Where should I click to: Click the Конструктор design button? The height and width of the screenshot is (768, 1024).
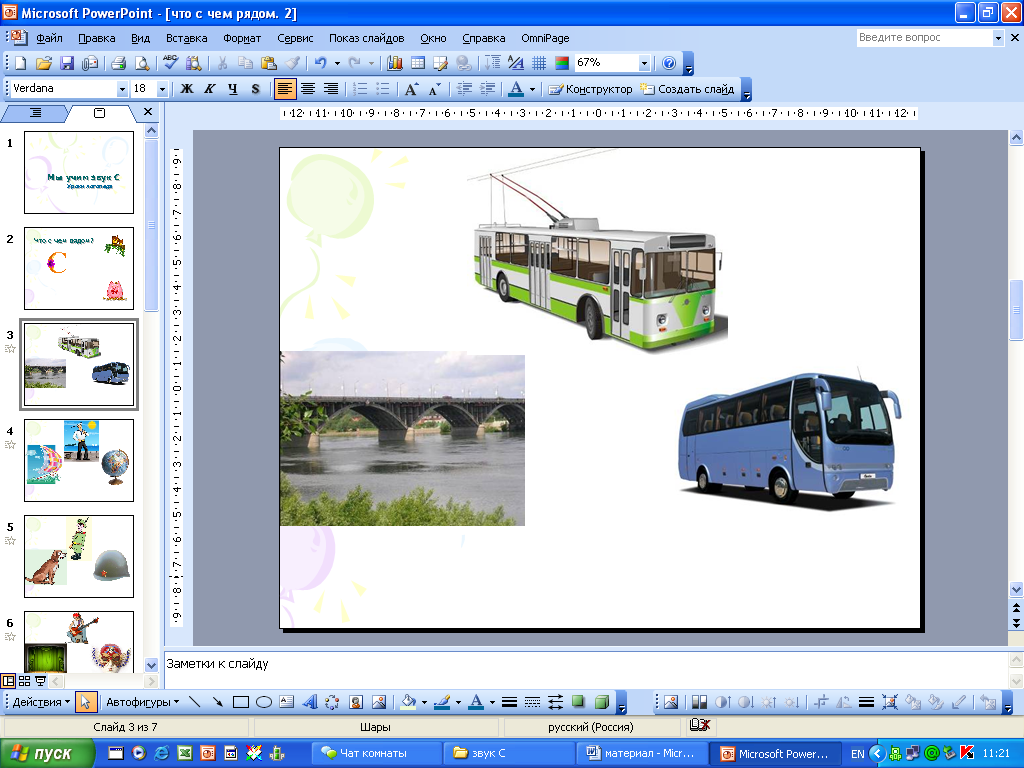[590, 89]
